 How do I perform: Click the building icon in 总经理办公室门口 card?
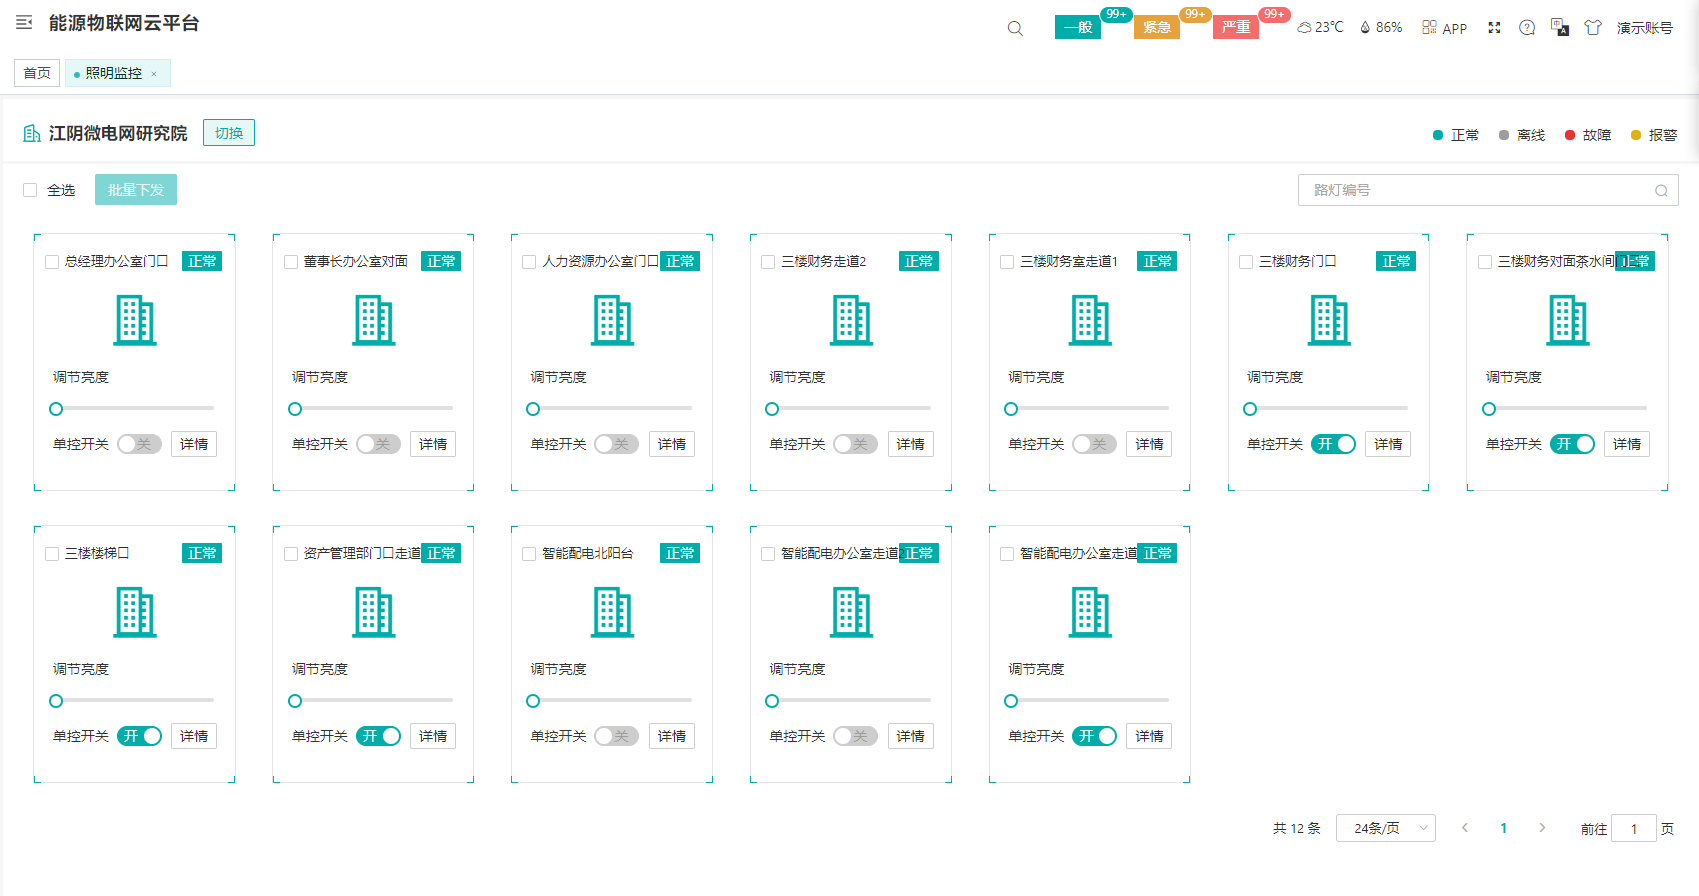pyautogui.click(x=135, y=320)
